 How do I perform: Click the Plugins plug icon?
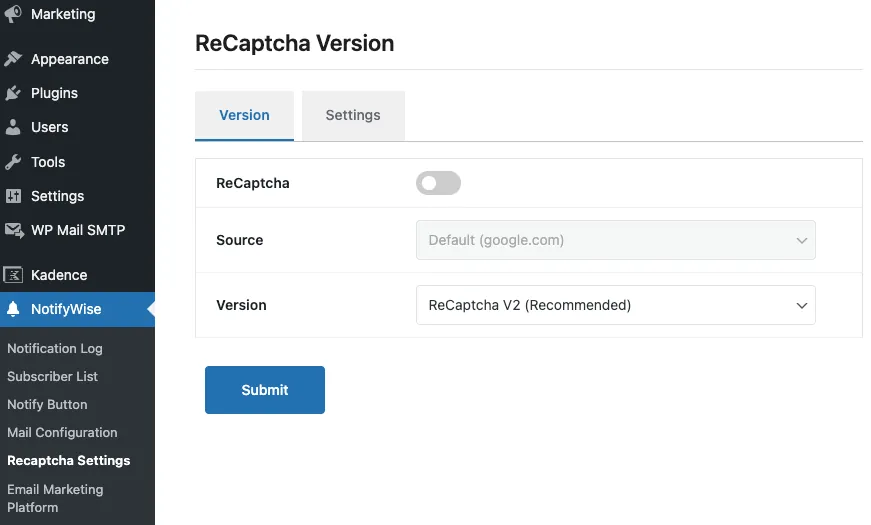[x=13, y=93]
